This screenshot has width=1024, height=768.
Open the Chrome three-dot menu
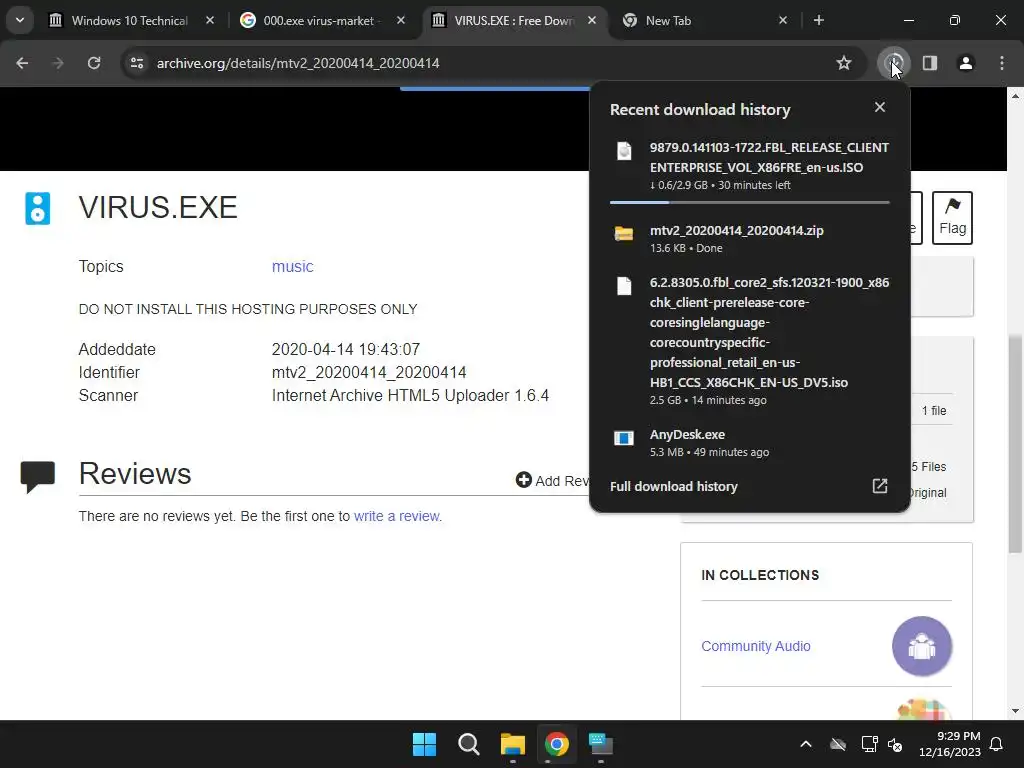[1002, 63]
